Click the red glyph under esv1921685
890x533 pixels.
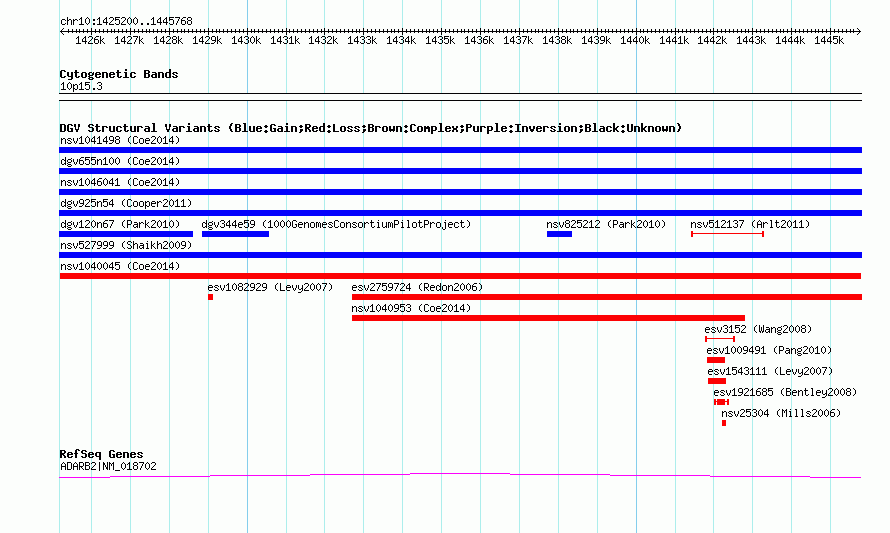point(721,402)
